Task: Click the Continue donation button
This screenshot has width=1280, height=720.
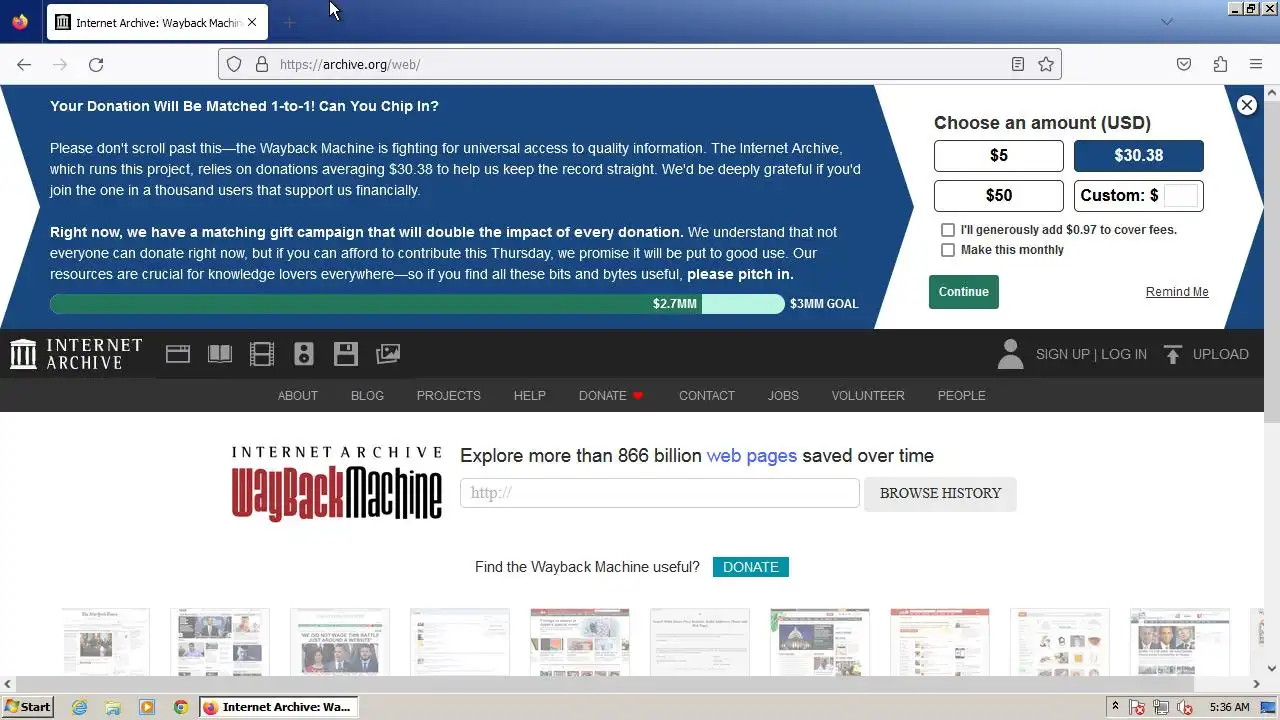Action: coord(964,292)
